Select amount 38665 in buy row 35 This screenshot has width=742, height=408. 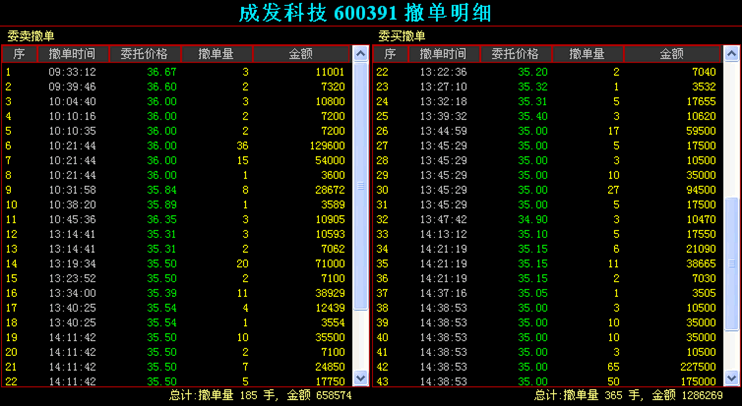pyautogui.click(x=701, y=264)
